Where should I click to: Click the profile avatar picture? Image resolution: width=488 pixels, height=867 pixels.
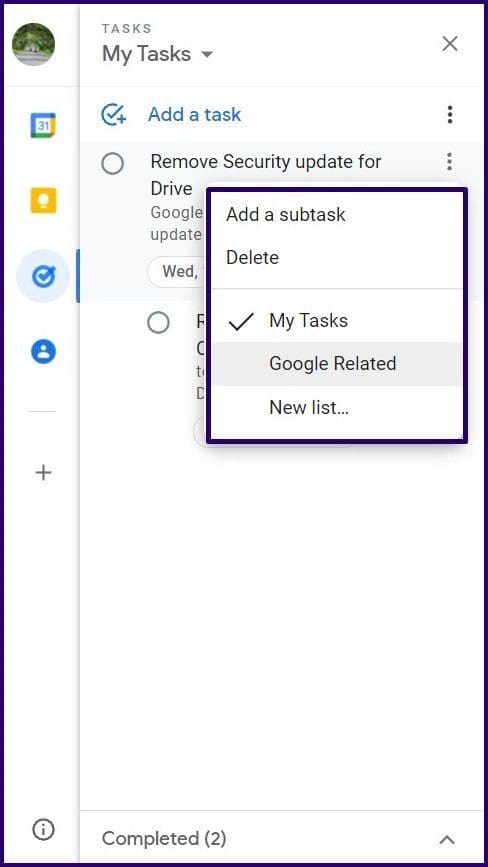point(34,44)
